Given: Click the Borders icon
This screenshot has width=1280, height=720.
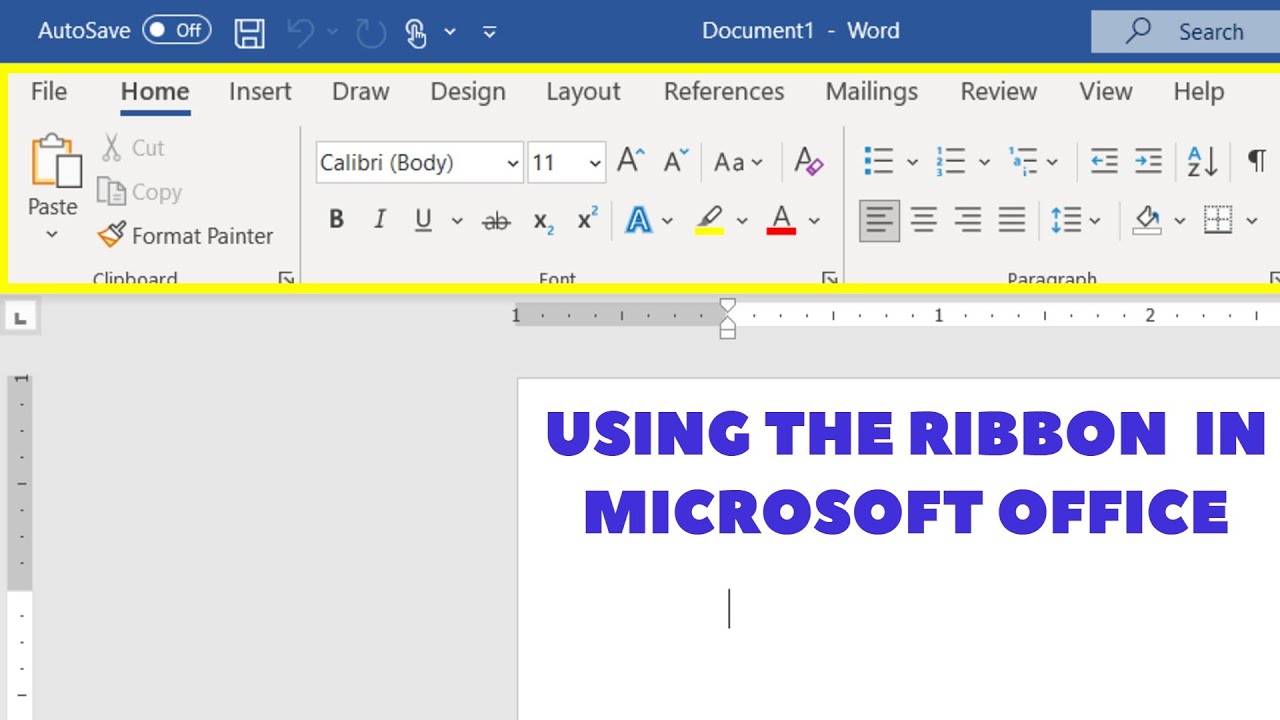Looking at the screenshot, I should (1218, 220).
